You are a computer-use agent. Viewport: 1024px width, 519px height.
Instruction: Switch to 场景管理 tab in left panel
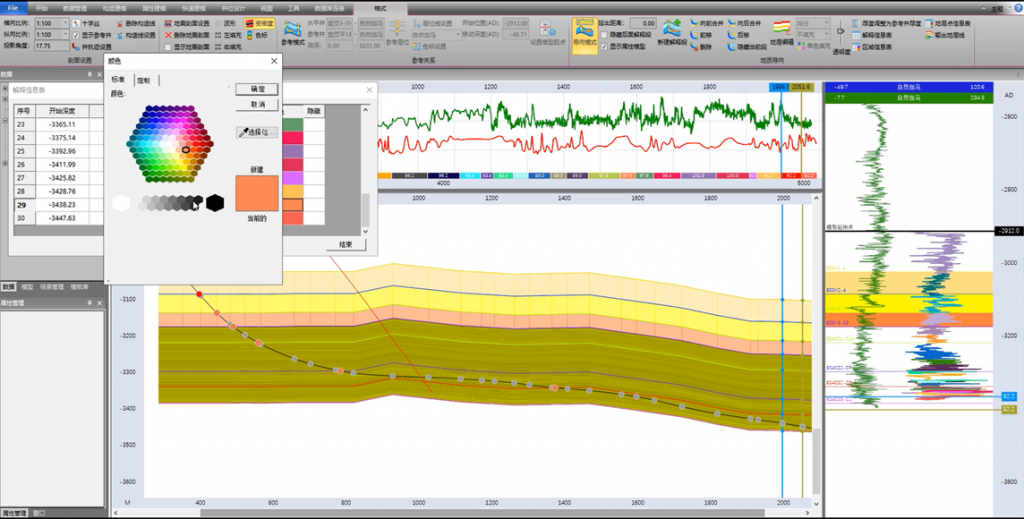click(52, 287)
